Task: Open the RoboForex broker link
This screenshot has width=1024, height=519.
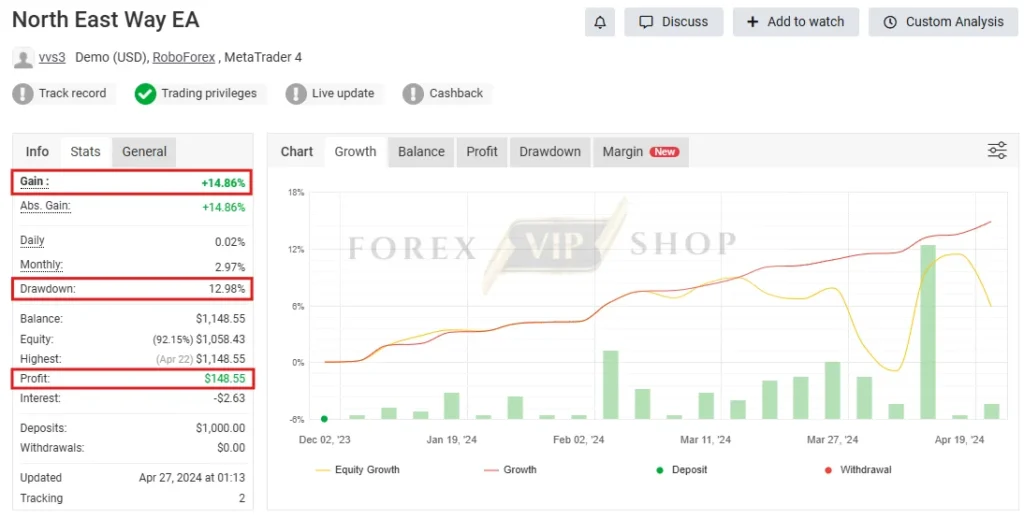Action: point(184,57)
